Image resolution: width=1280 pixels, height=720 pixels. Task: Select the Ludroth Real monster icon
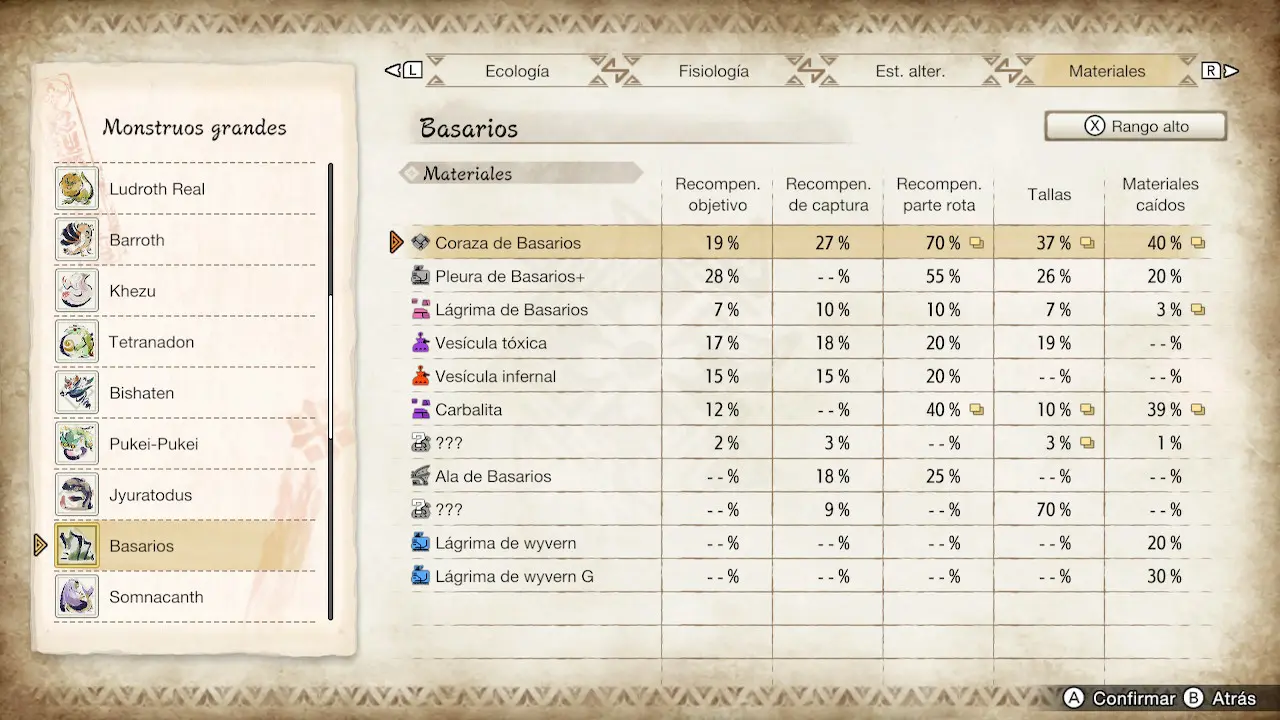pyautogui.click(x=77, y=189)
